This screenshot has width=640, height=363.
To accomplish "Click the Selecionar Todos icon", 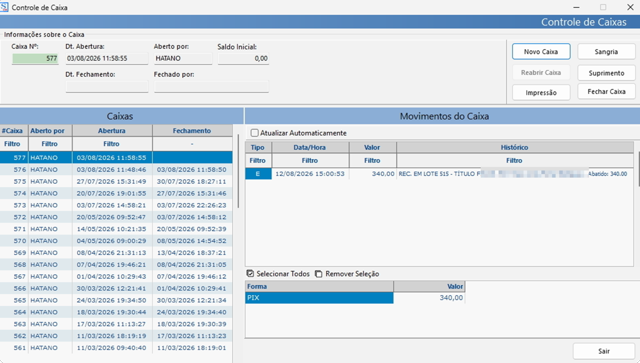I will [250, 274].
